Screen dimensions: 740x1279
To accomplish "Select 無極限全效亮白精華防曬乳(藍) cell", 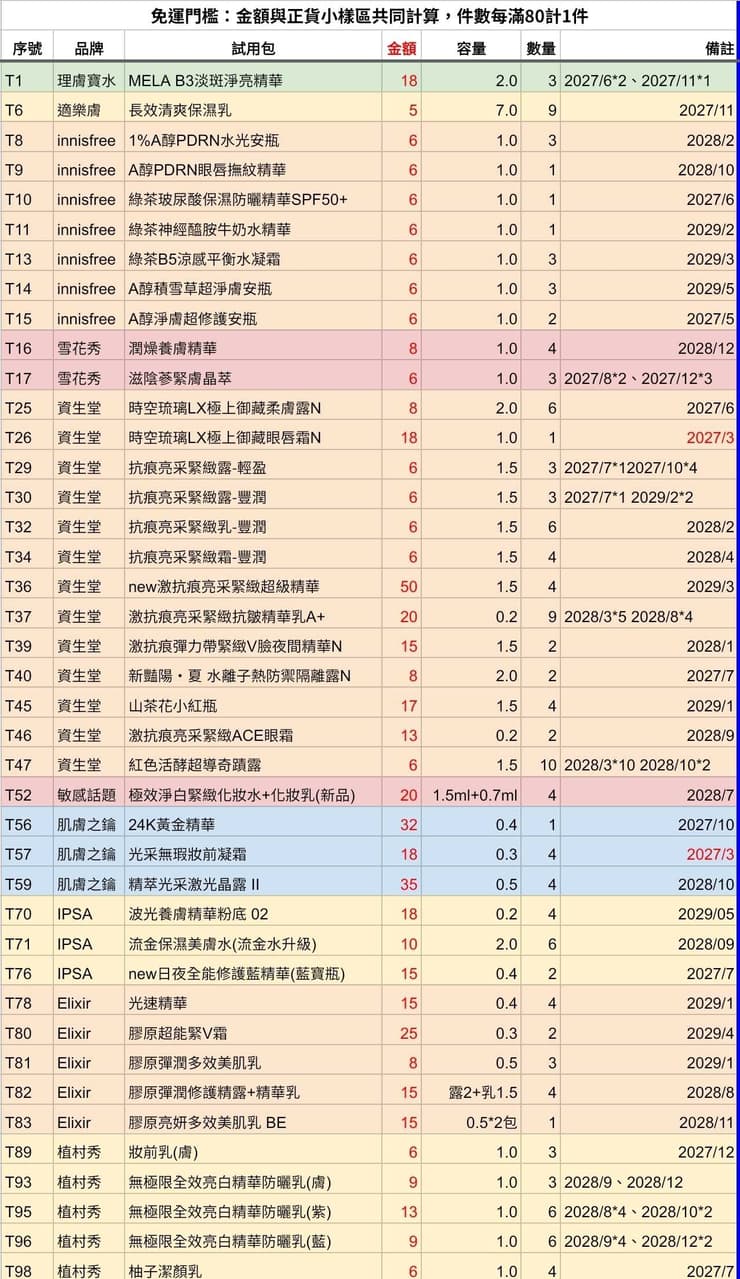I will tap(253, 1241).
